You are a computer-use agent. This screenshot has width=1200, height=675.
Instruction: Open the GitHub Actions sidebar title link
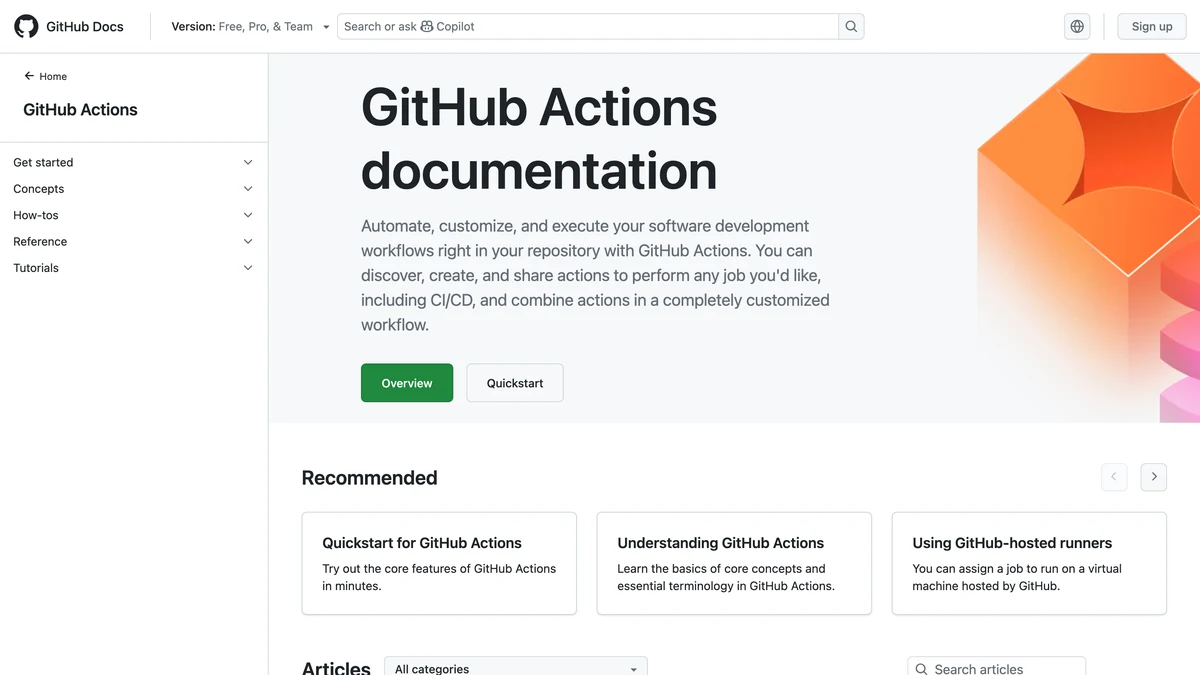tap(80, 110)
